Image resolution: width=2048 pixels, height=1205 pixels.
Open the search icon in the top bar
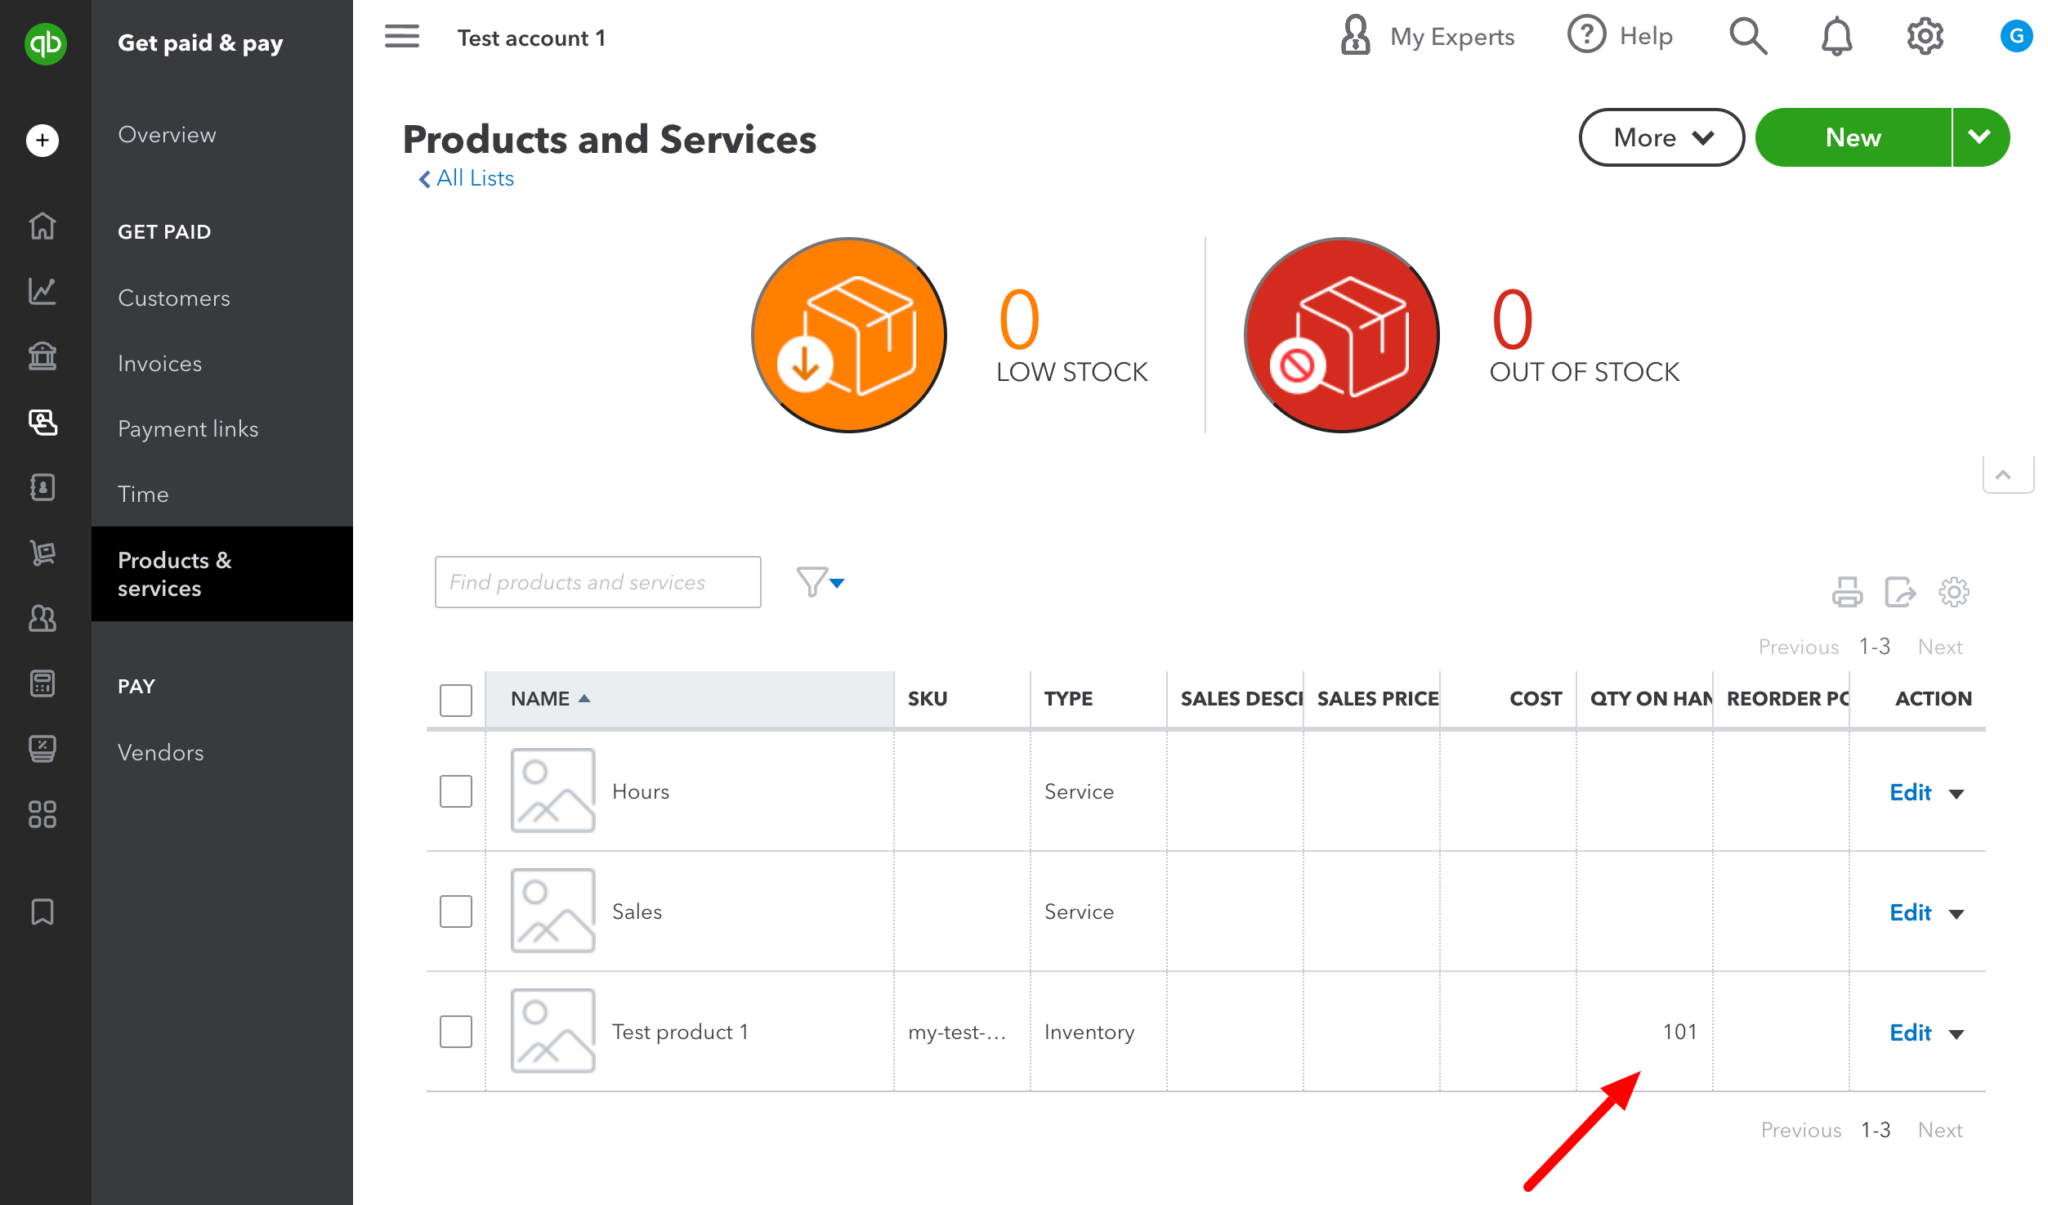point(1748,35)
